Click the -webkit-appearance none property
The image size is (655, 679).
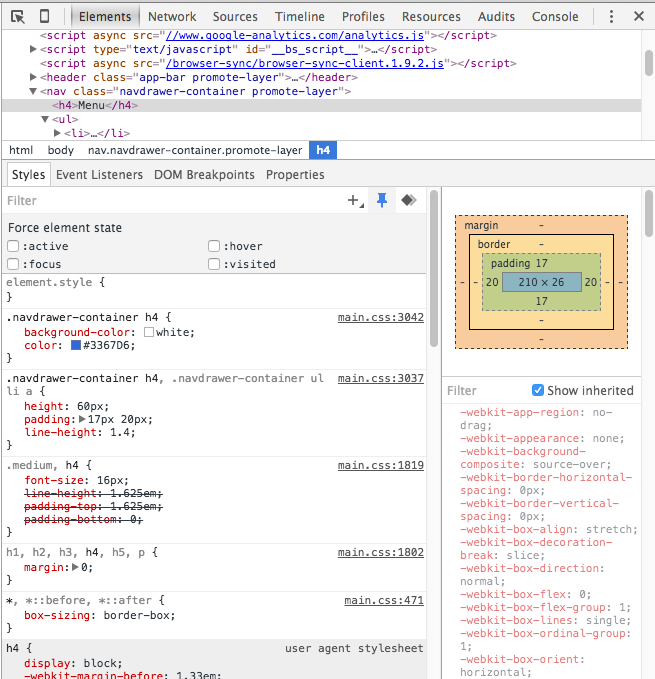[542, 438]
